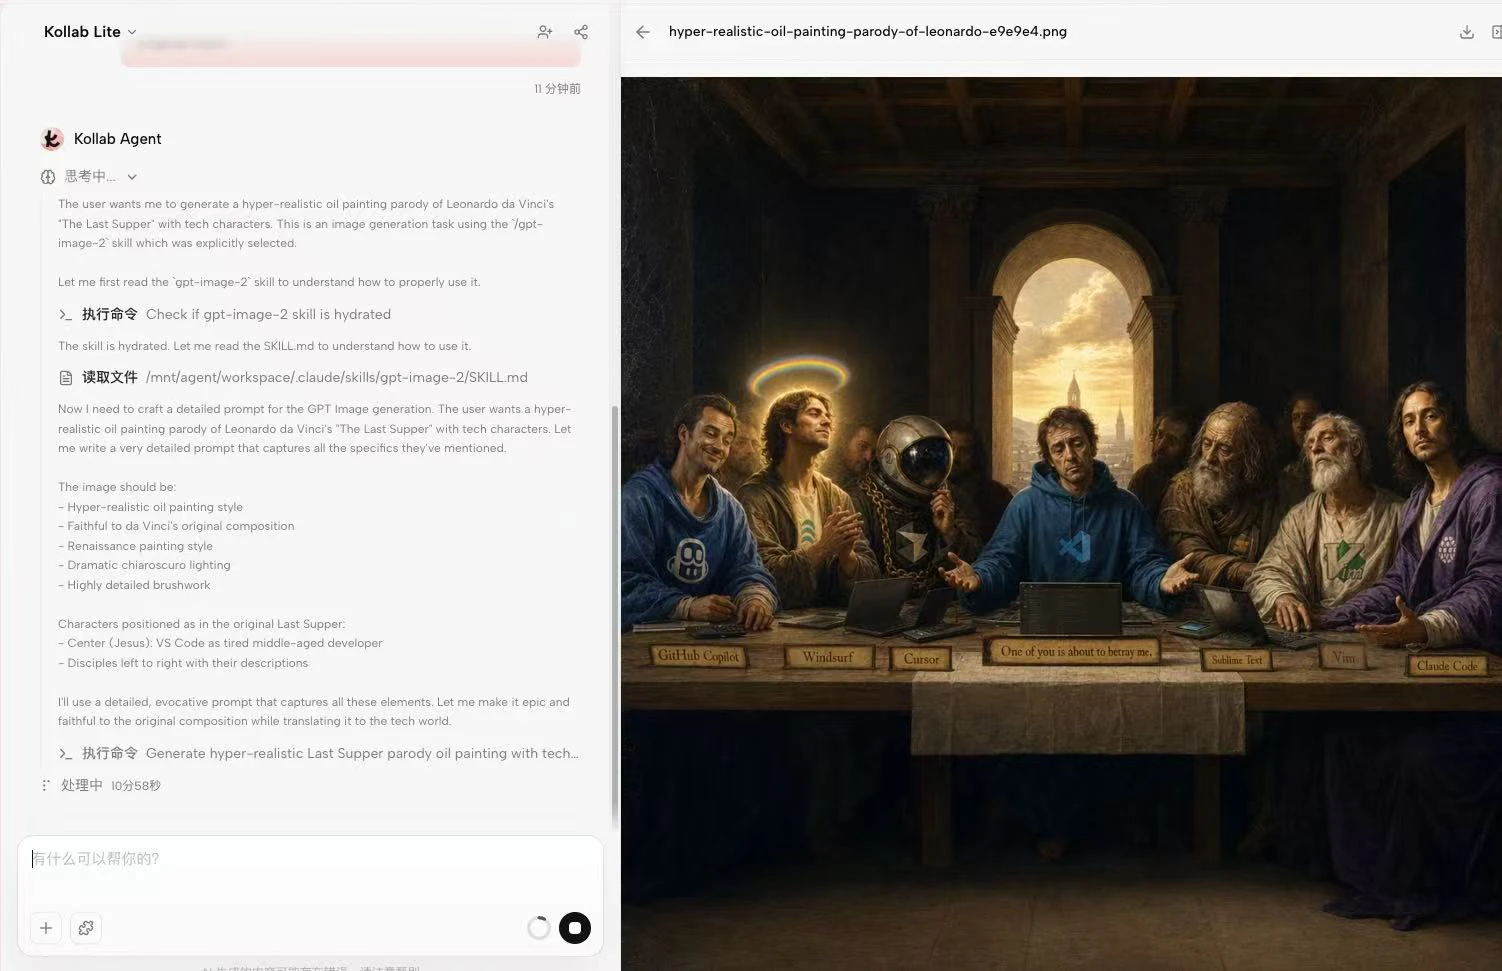The image size is (1502, 971).
Task: Click the '11 分钟前' timestamp
Action: pos(557,89)
